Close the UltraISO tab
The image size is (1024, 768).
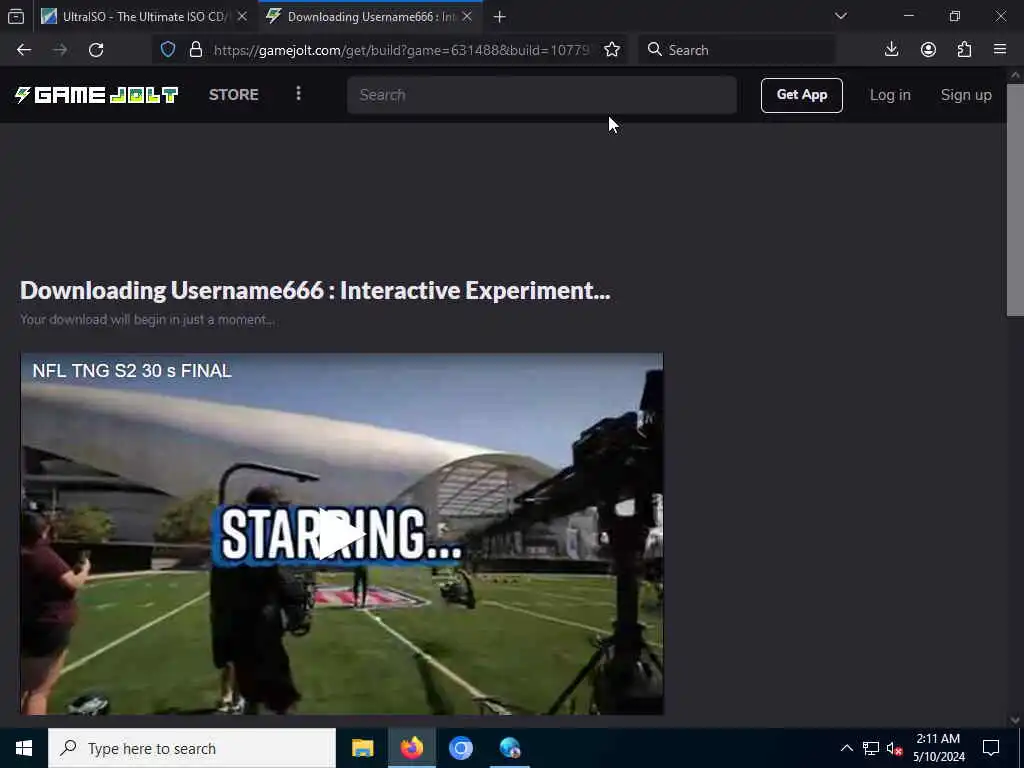pyautogui.click(x=242, y=17)
